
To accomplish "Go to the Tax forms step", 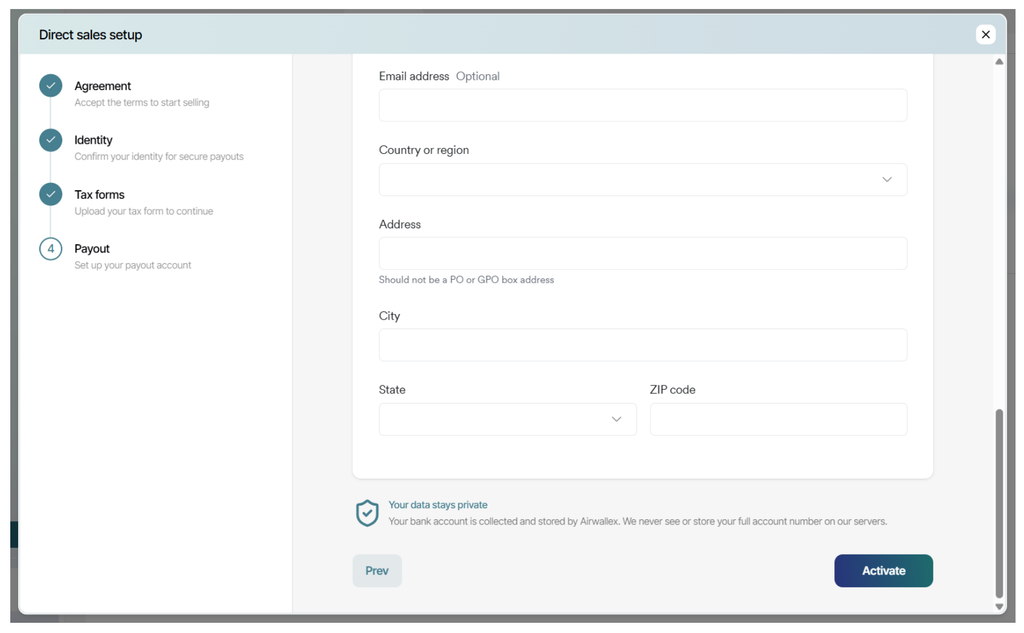I will pos(99,195).
